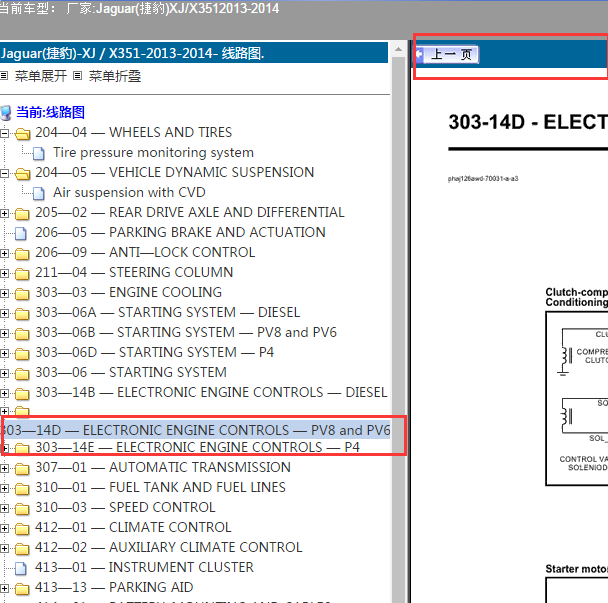Expand 310—01 FUEL TANK AND FUEL LINES
This screenshot has height=603, width=608.
4,489
